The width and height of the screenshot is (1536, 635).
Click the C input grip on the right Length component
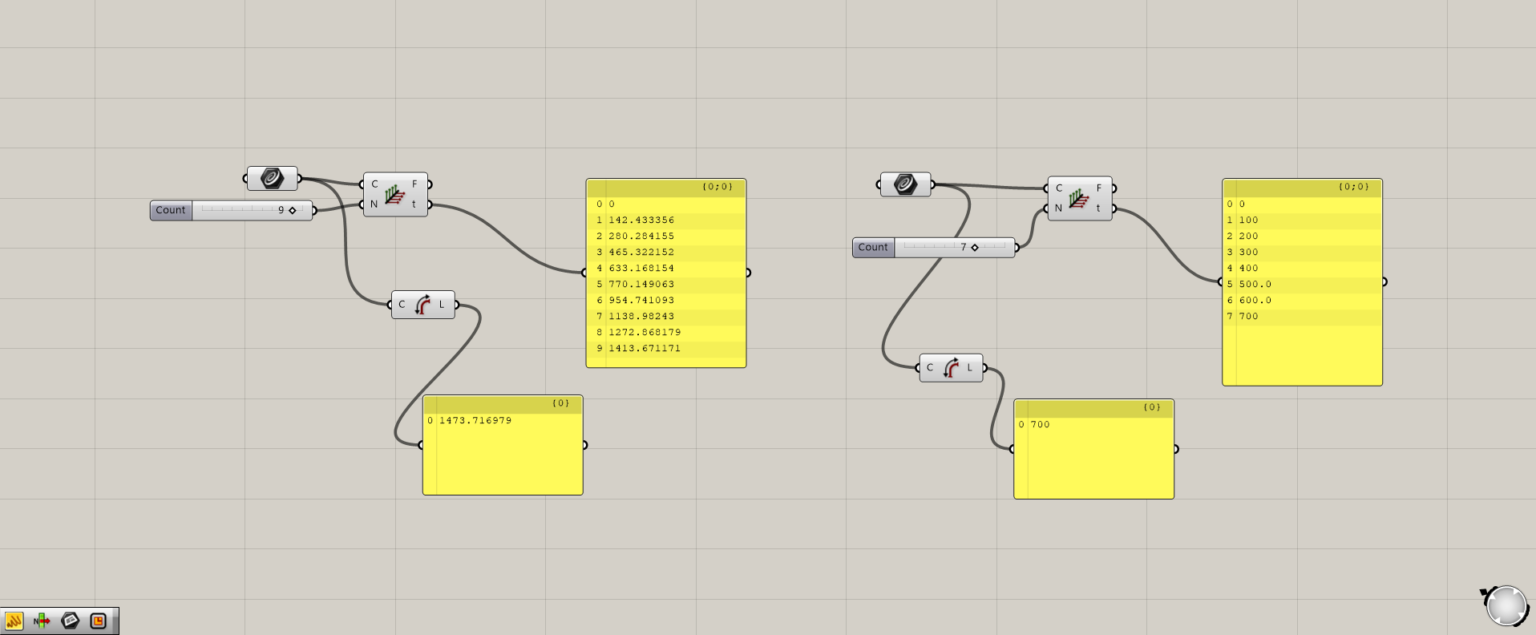coord(920,367)
